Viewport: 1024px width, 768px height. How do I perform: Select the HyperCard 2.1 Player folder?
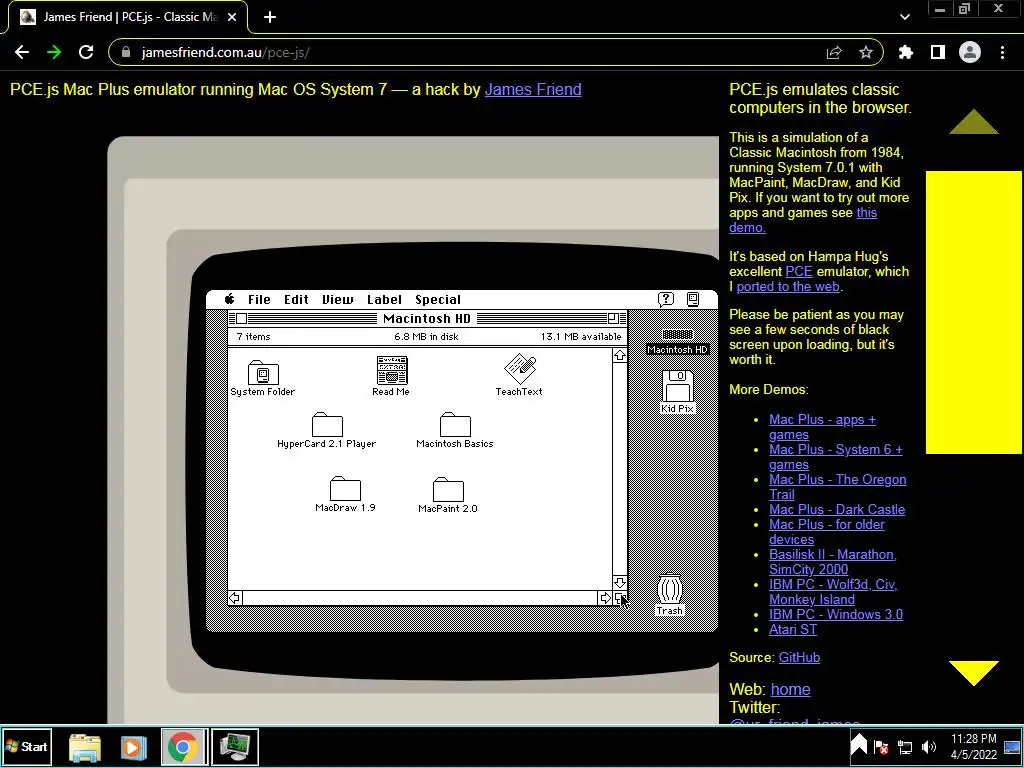tap(327, 424)
